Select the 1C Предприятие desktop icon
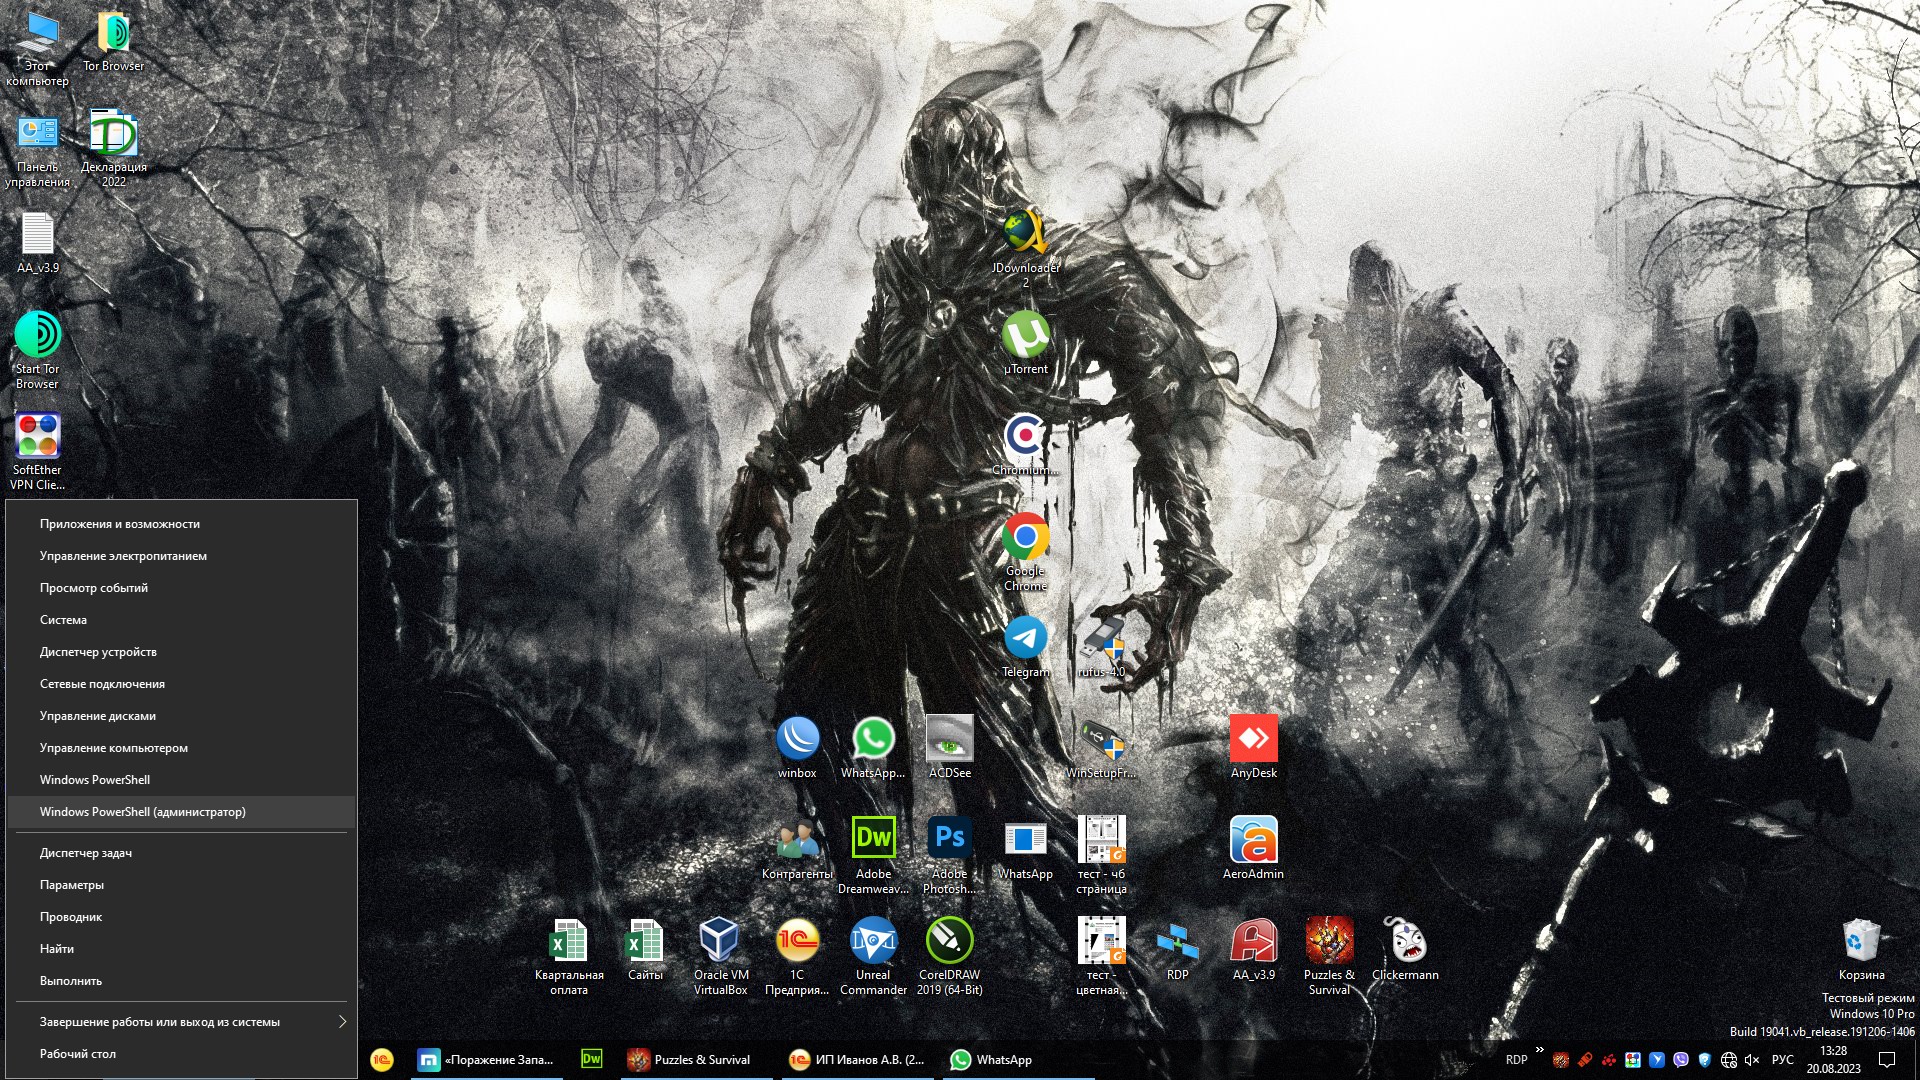This screenshot has height=1080, width=1920. coord(797,956)
